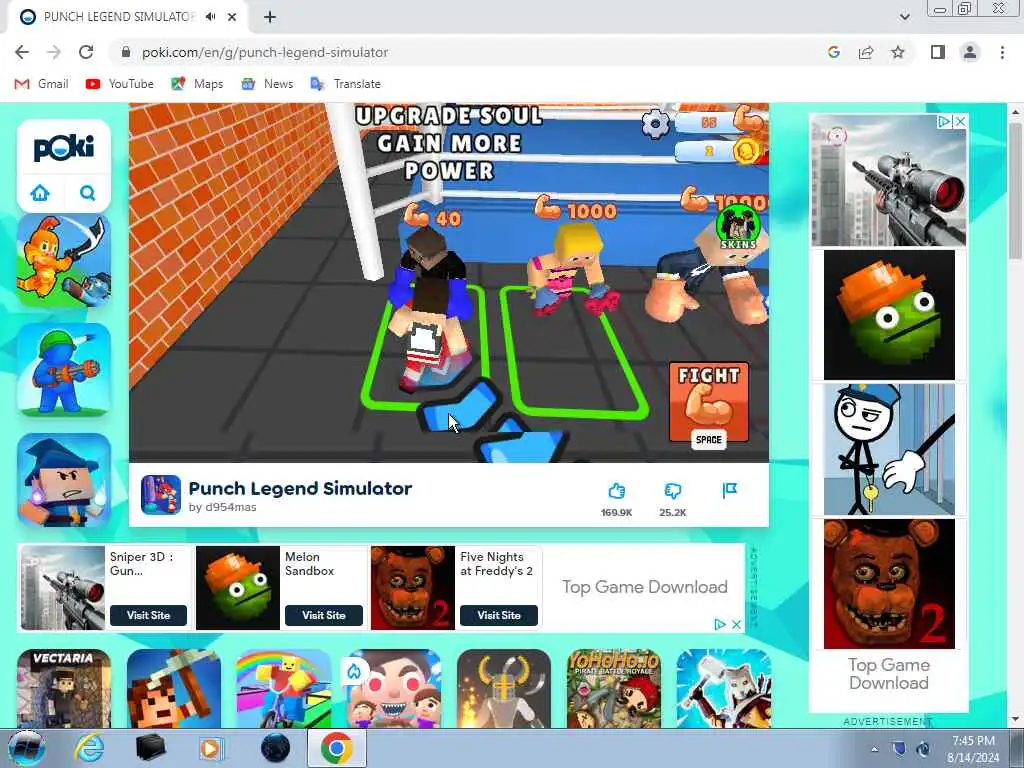Image resolution: width=1024 pixels, height=768 pixels.
Task: Open Translate bookmark
Action: pyautogui.click(x=345, y=84)
